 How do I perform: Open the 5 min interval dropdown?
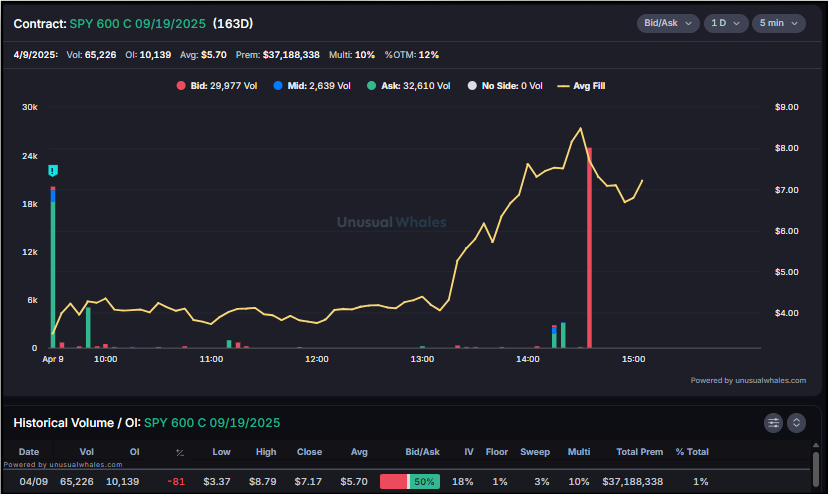pos(778,23)
